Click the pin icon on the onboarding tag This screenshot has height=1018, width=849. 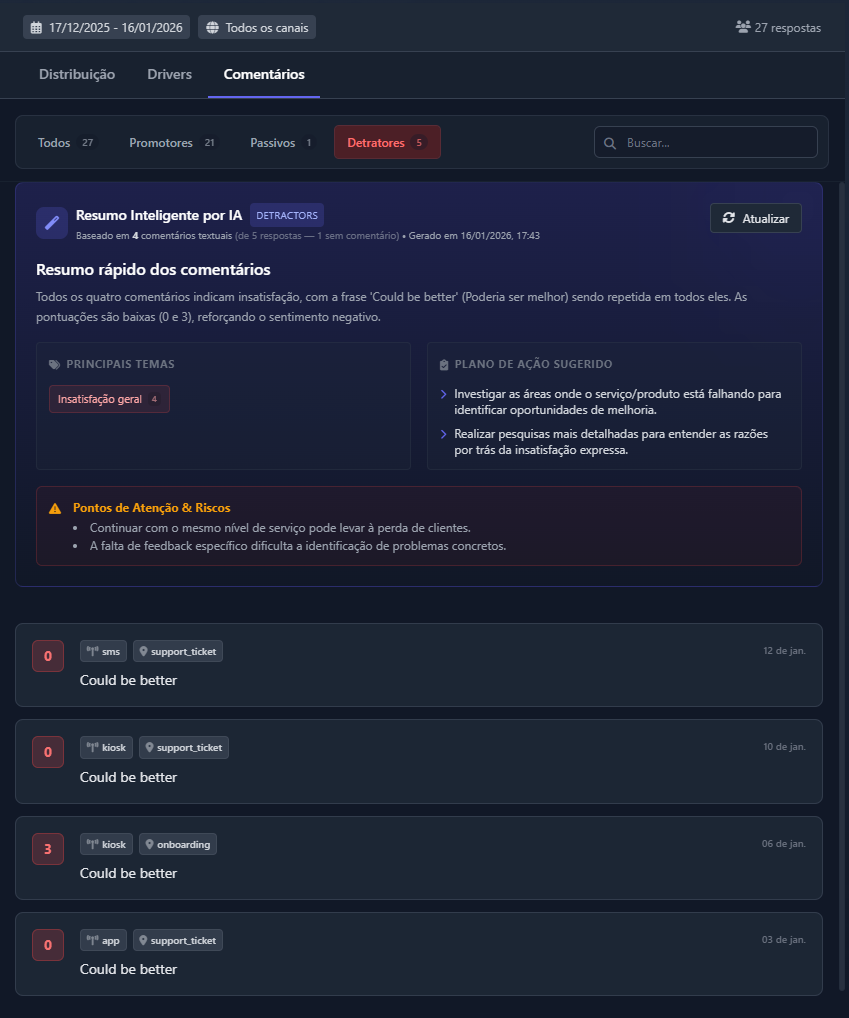[x=148, y=844]
